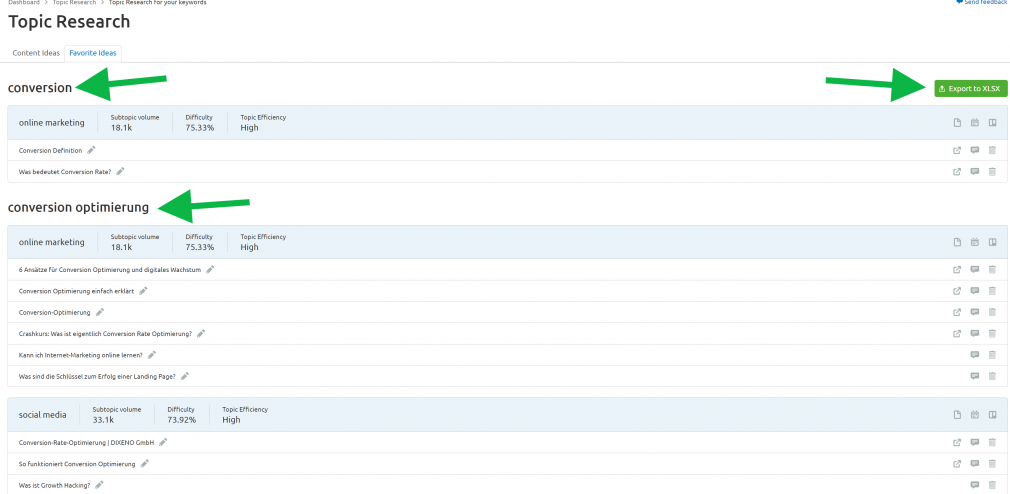This screenshot has width=1010, height=494.
Task: Edit pencil for Schlüssel zum Erfolg Landing Page
Action: pos(185,375)
